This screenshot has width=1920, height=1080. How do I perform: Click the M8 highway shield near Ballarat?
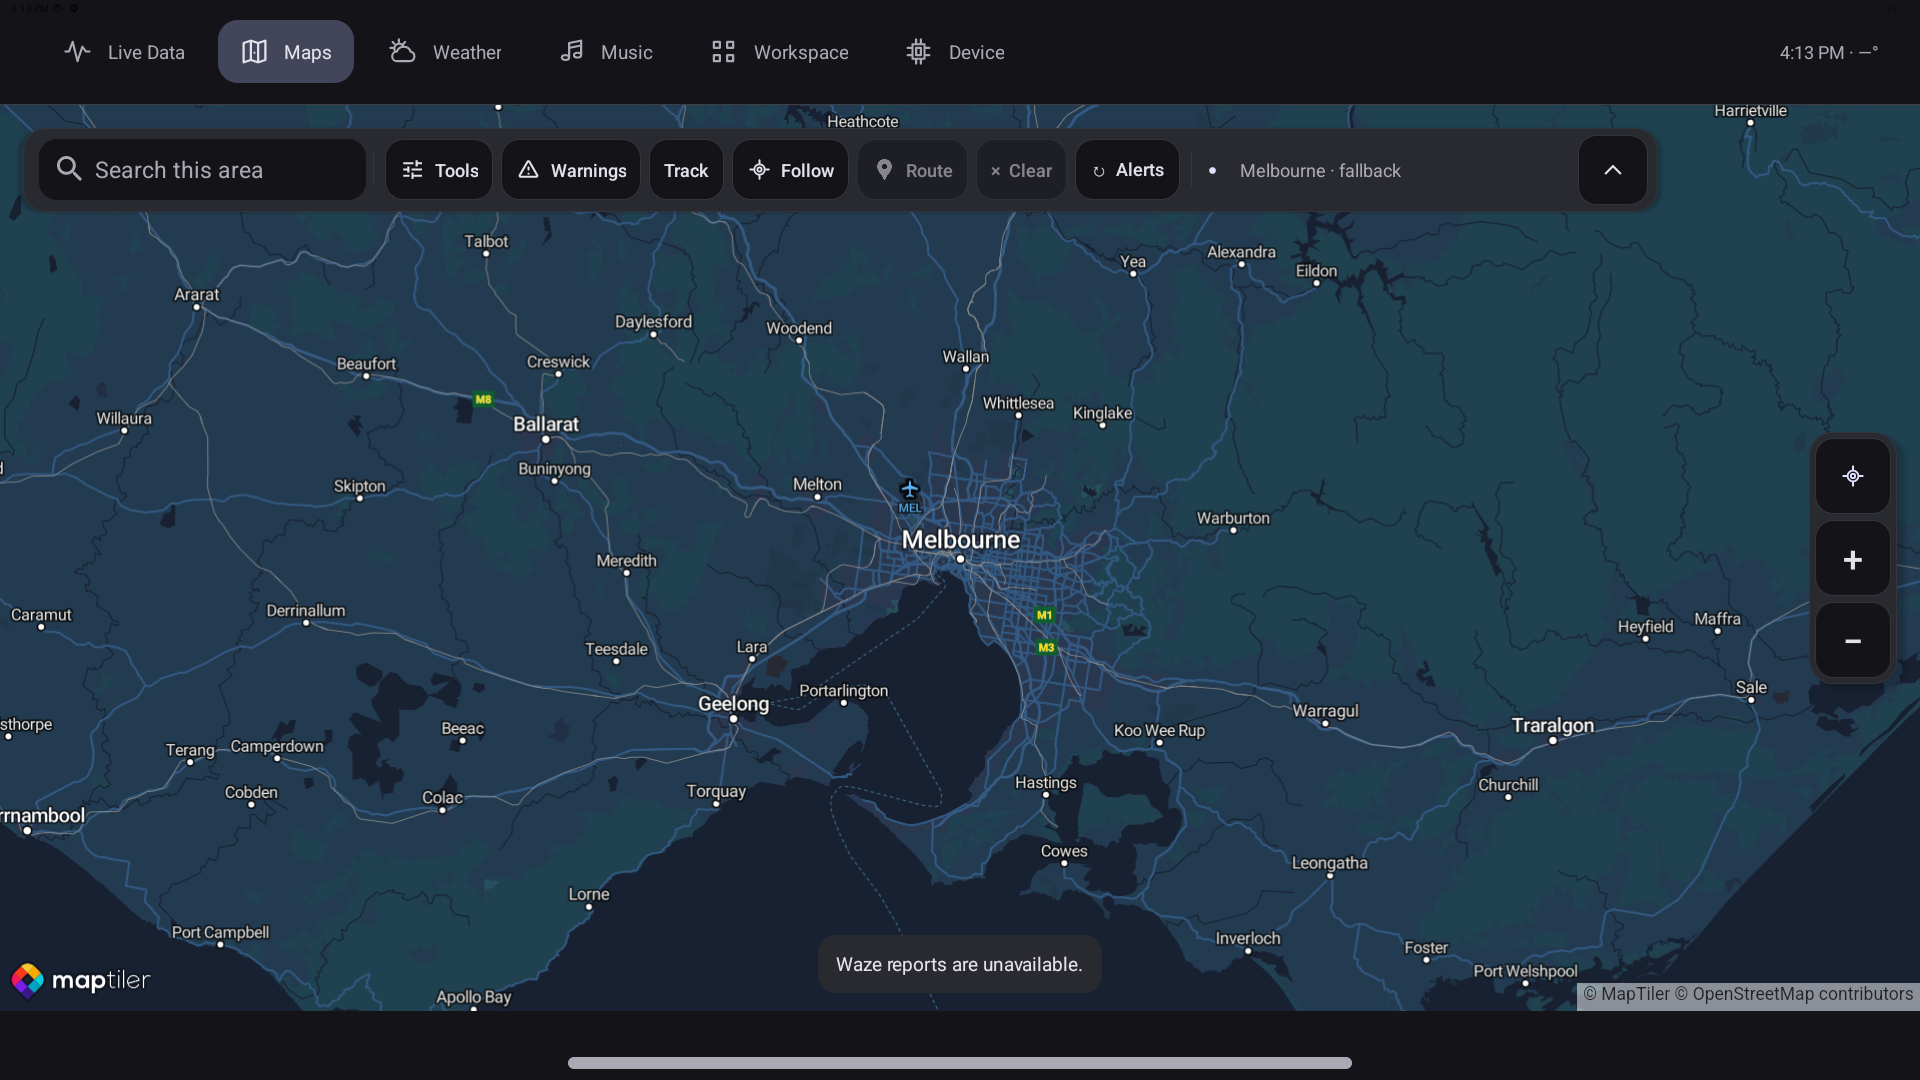pyautogui.click(x=483, y=399)
